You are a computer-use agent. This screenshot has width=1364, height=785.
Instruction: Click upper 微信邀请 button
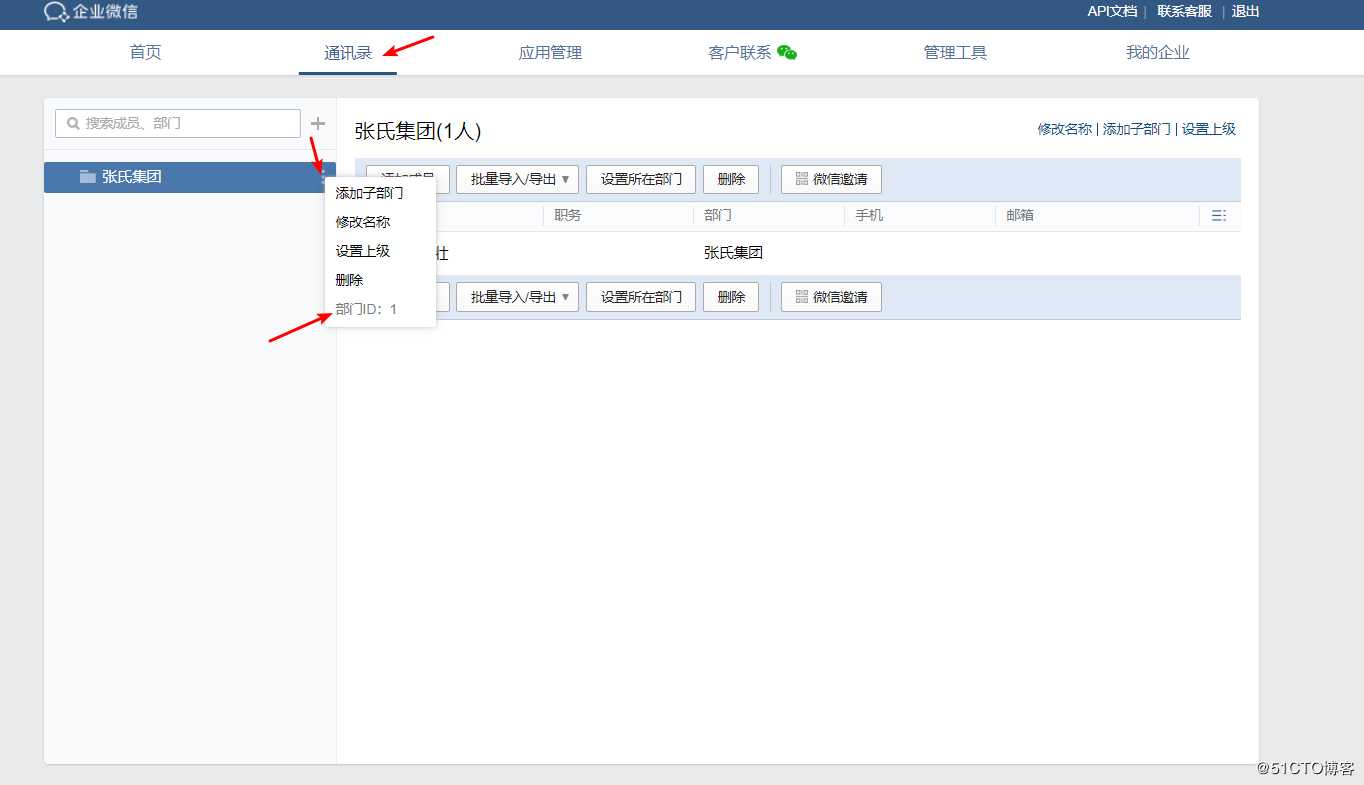click(x=831, y=179)
